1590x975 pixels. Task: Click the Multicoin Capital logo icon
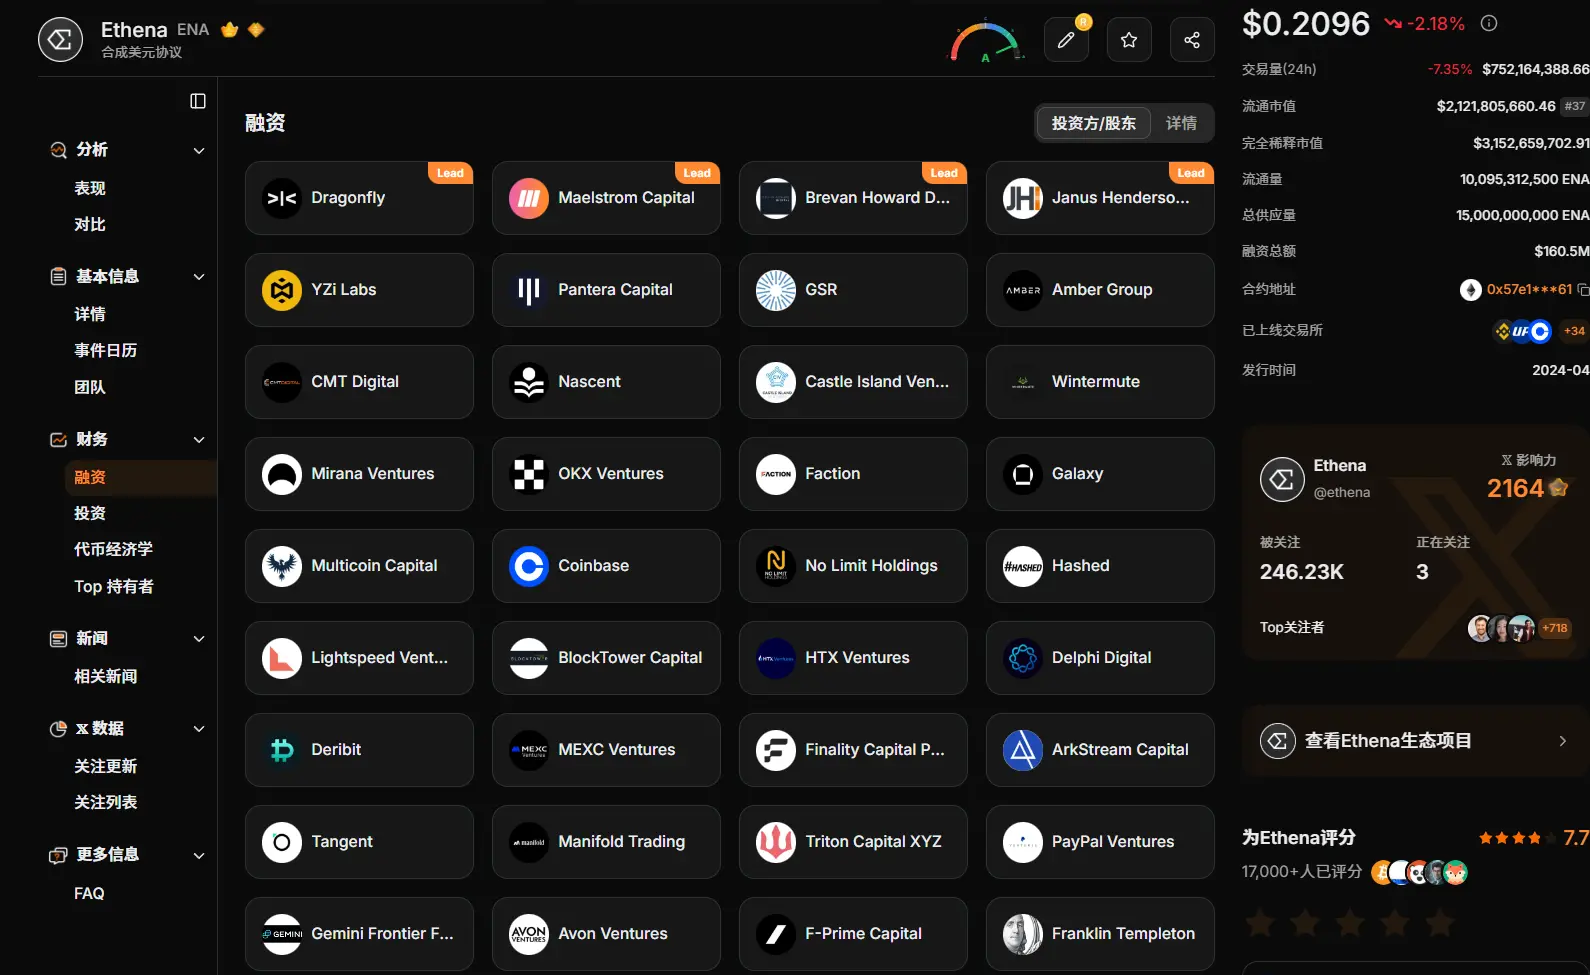pos(282,566)
